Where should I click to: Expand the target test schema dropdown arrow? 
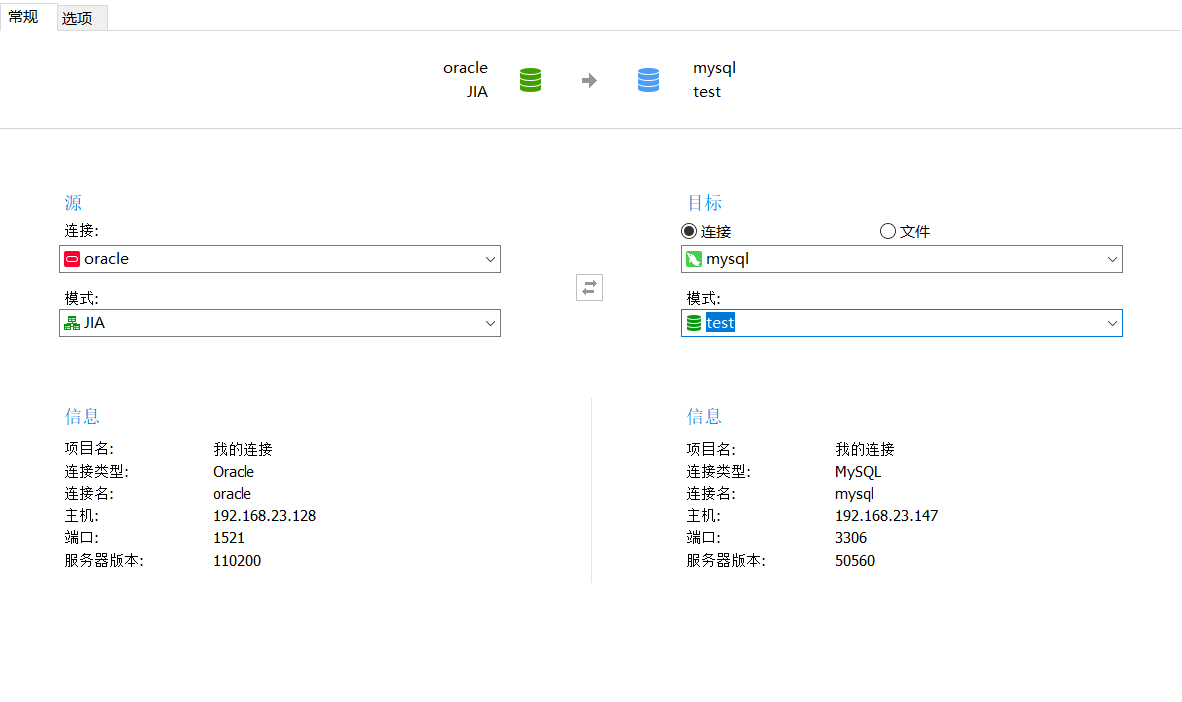(x=1112, y=323)
